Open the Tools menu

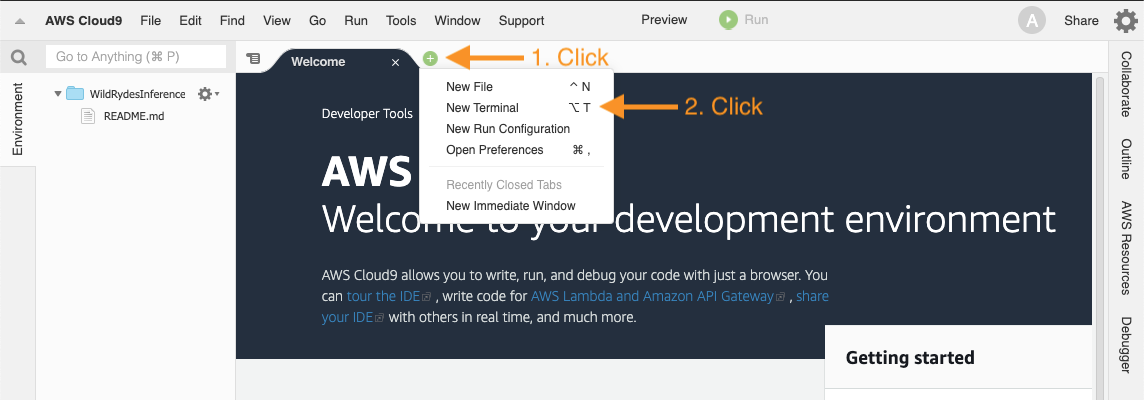pyautogui.click(x=401, y=20)
